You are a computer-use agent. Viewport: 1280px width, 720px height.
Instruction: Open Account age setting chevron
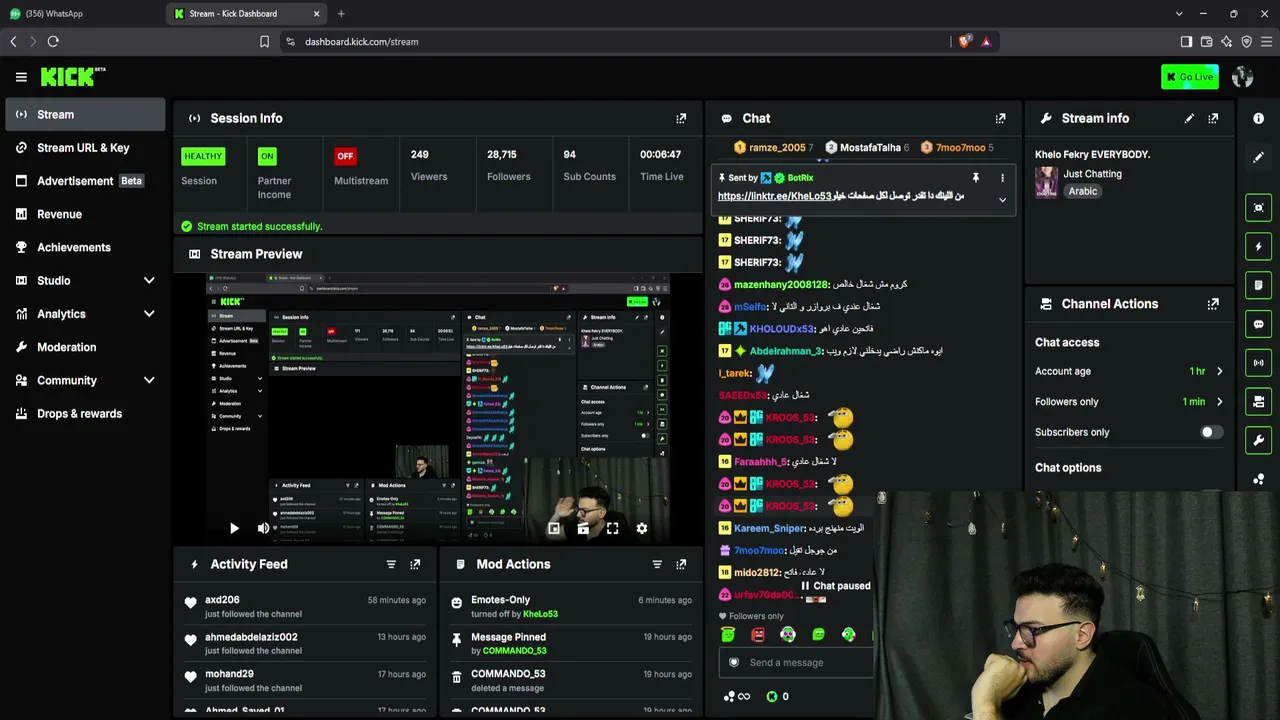coord(1219,371)
